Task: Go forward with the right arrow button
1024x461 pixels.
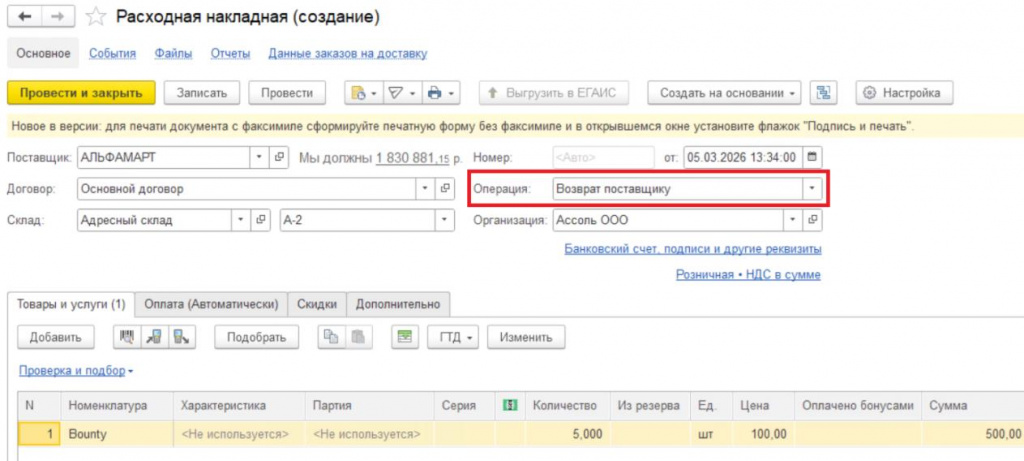Action: (57, 18)
